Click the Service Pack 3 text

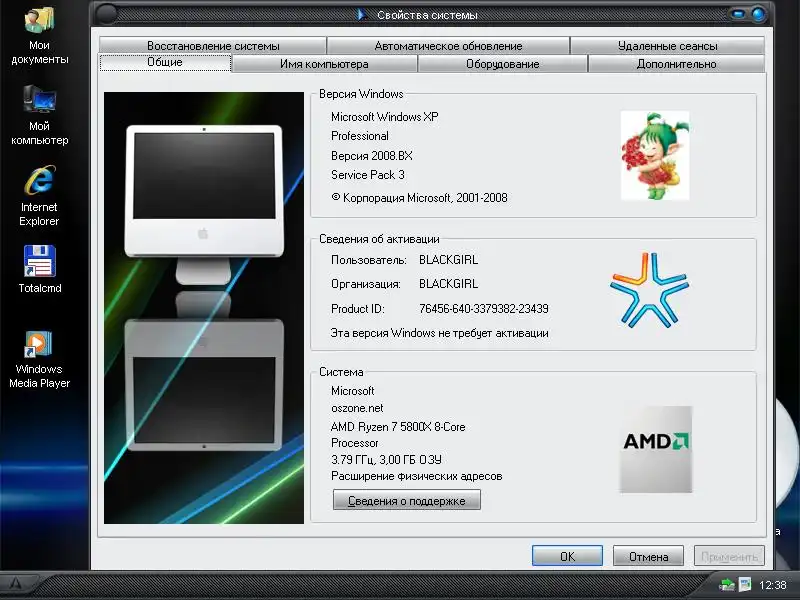(x=368, y=175)
